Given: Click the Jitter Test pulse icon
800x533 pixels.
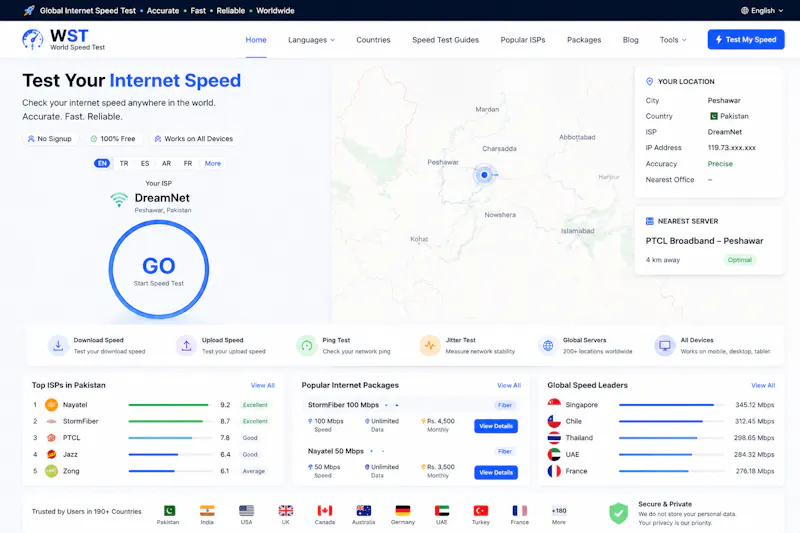Looking at the screenshot, I should pos(430,345).
